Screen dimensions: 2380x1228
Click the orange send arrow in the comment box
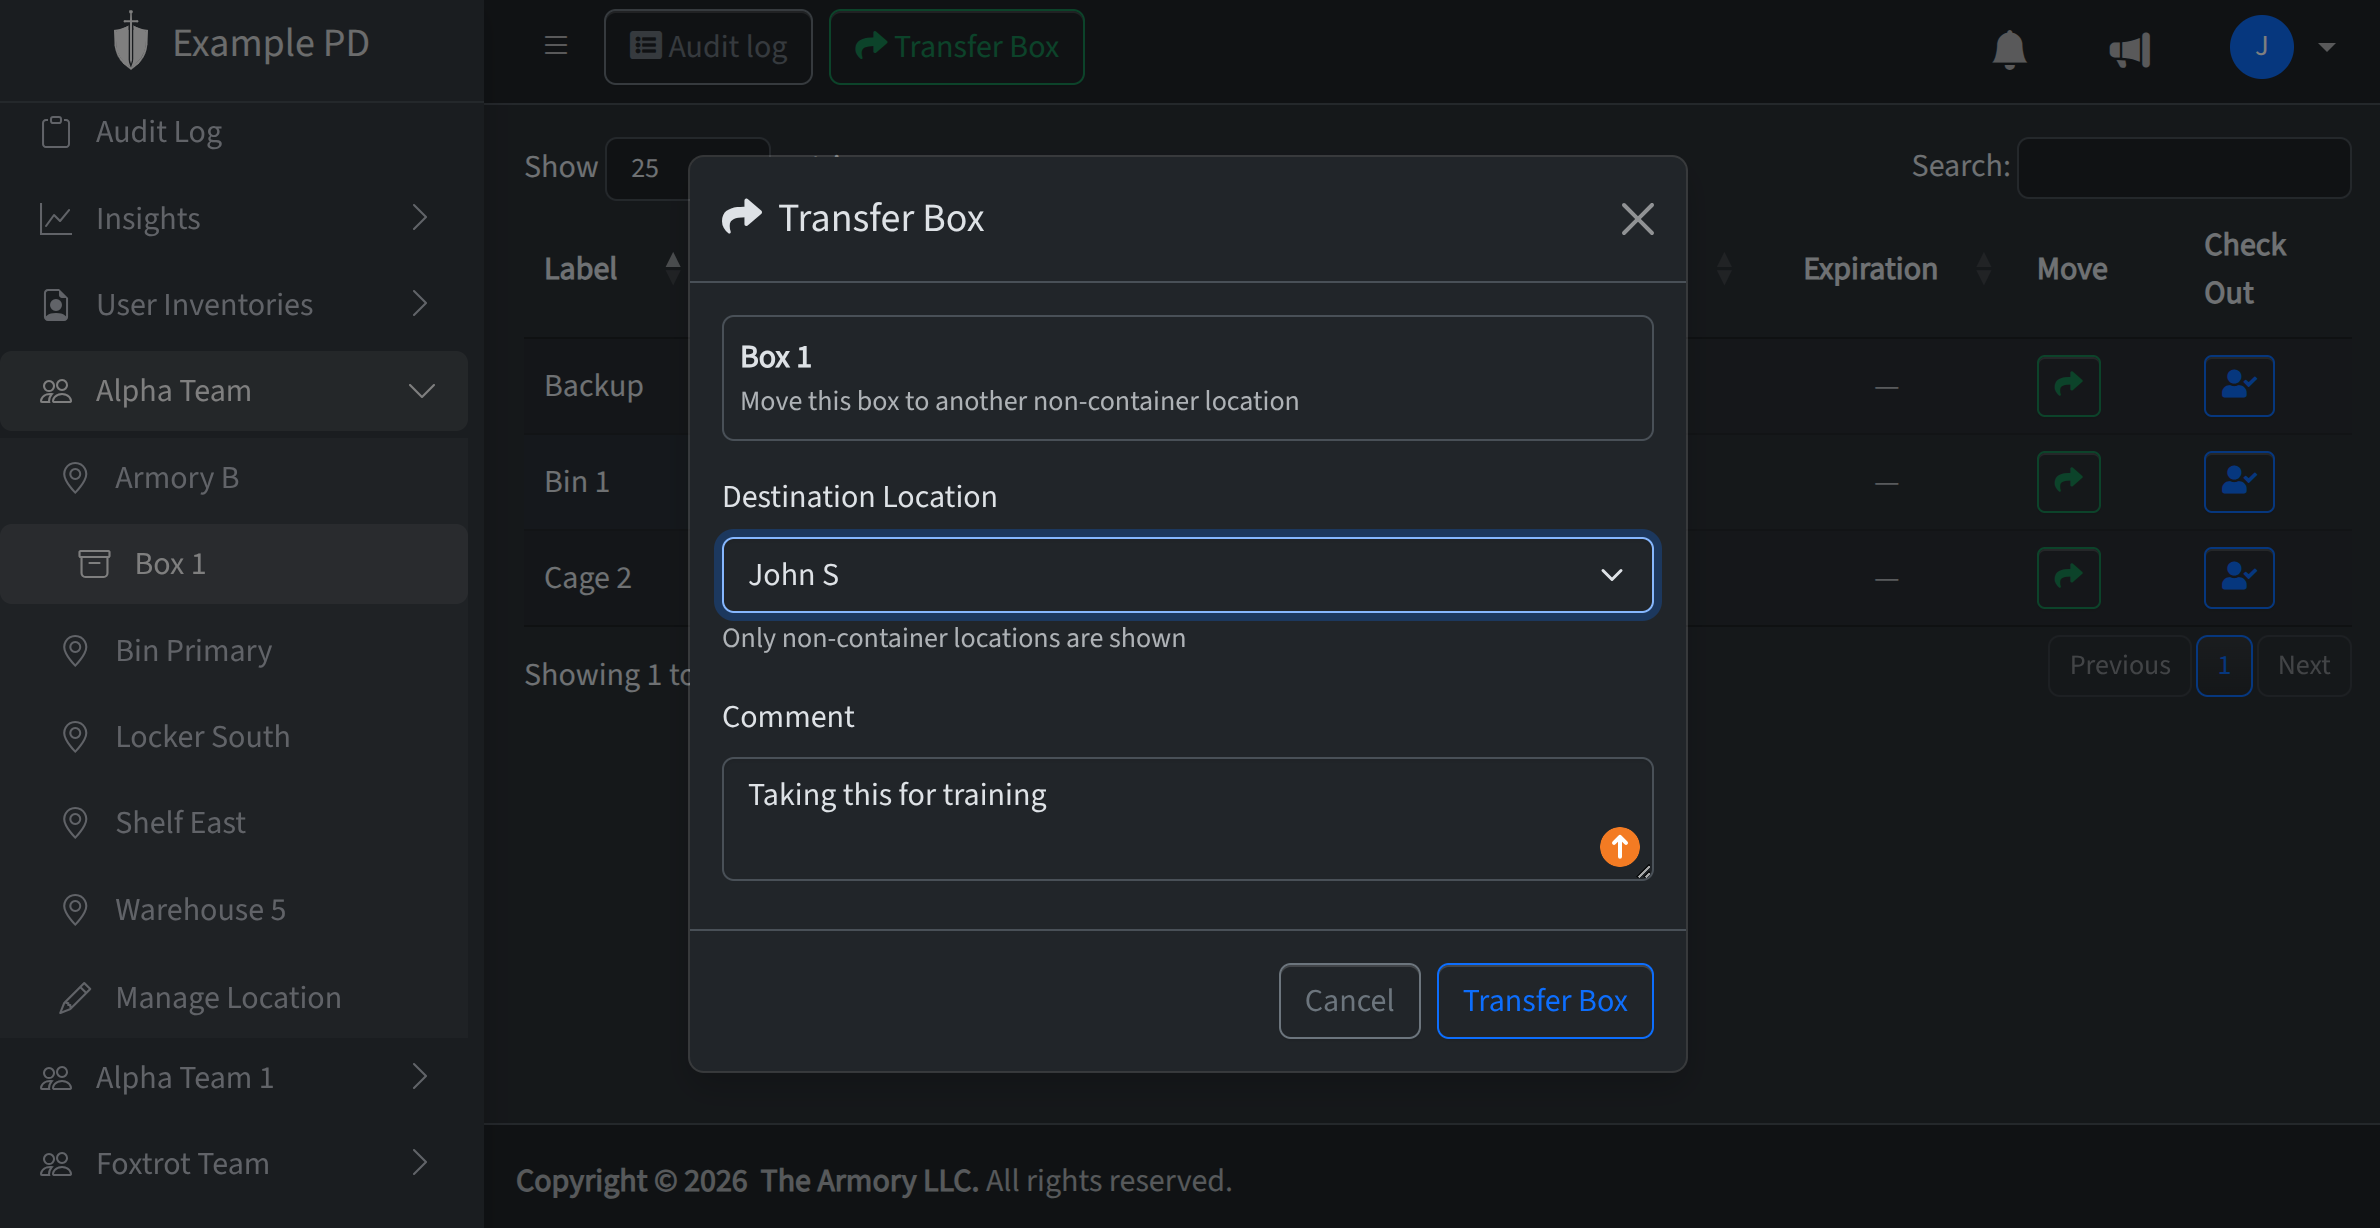click(1619, 846)
